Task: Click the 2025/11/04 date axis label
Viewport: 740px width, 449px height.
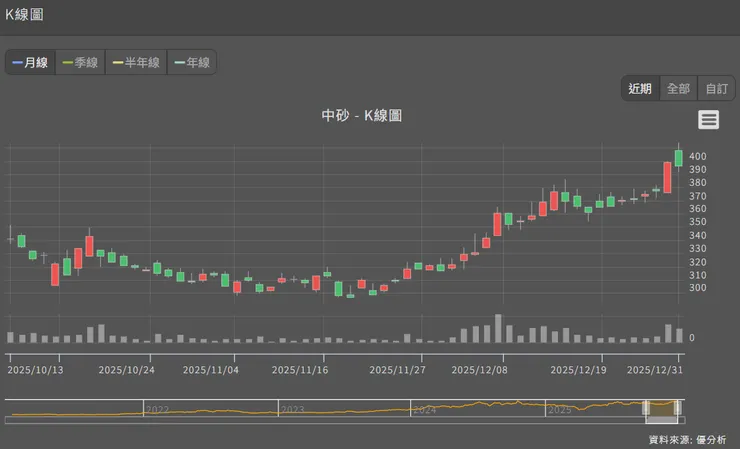Action: tap(211, 370)
